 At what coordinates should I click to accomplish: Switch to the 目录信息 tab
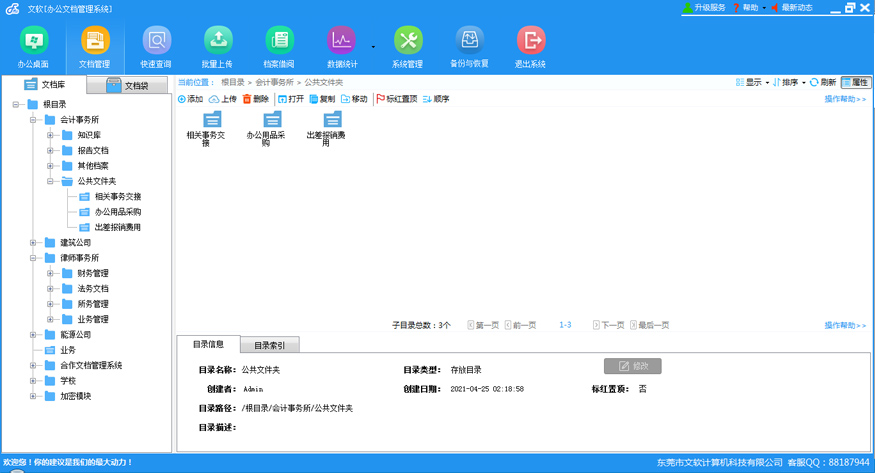pyautogui.click(x=208, y=344)
